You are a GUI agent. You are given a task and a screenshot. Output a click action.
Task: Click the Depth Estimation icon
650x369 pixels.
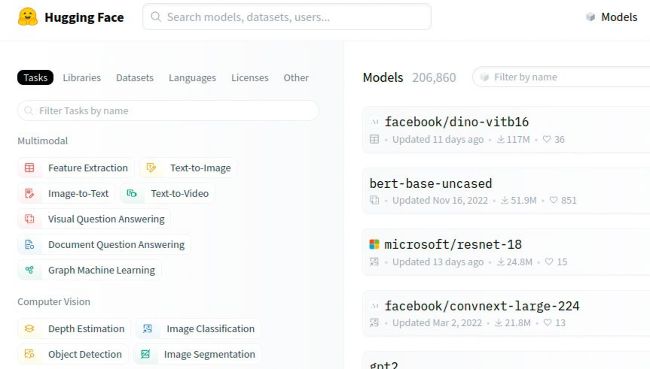[29, 329]
